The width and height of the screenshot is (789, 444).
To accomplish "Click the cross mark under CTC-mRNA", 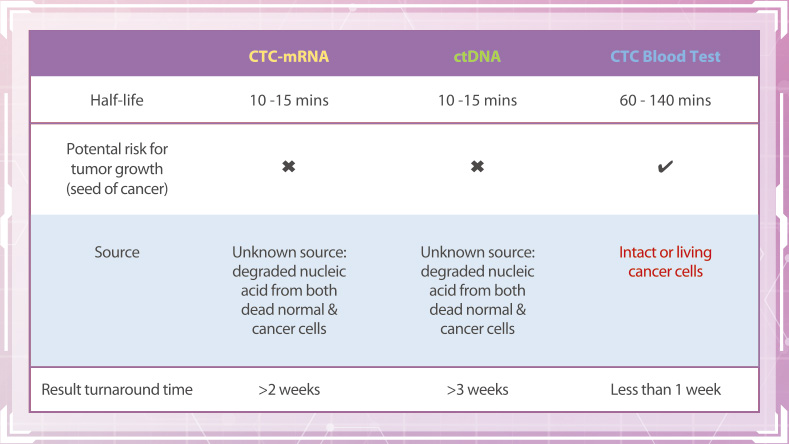I will click(x=288, y=166).
